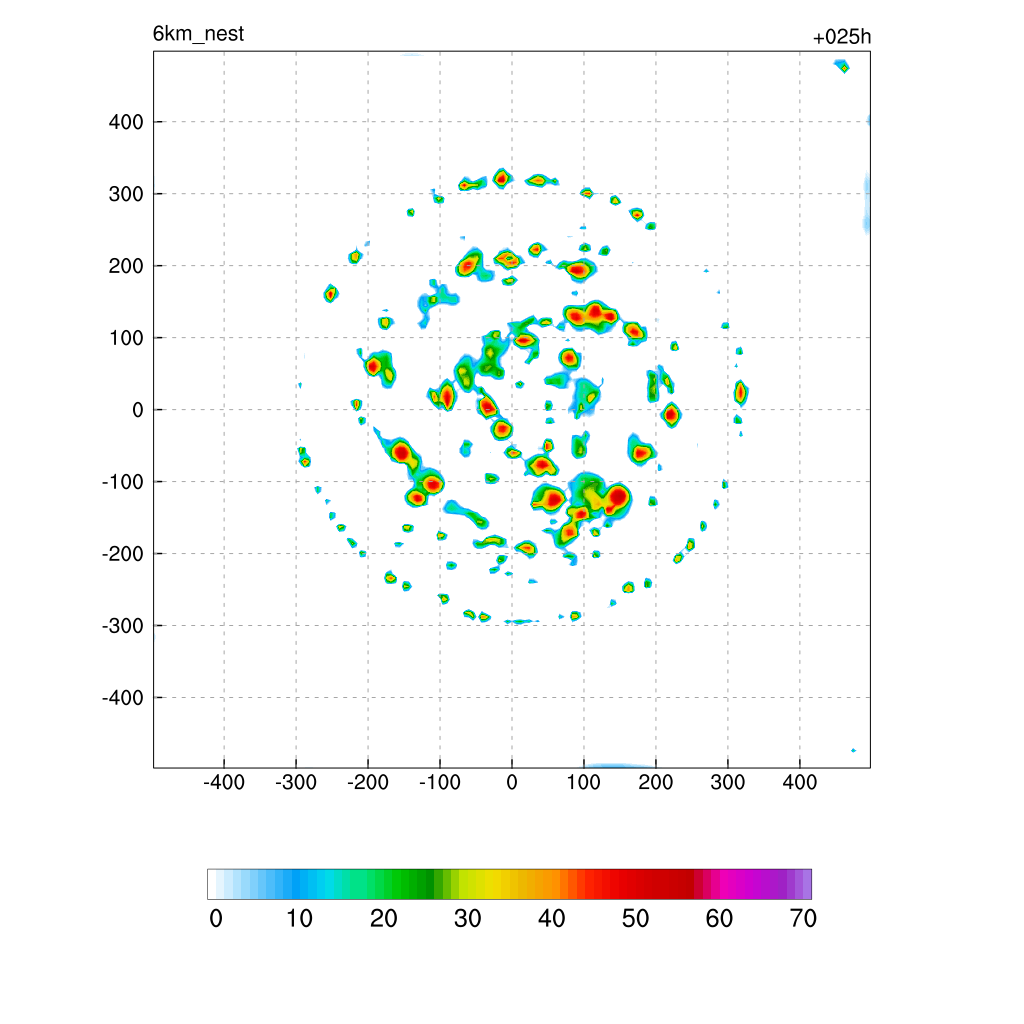1024x1024 pixels.
Task: Click the colorbar label "30"
Action: click(x=468, y=919)
